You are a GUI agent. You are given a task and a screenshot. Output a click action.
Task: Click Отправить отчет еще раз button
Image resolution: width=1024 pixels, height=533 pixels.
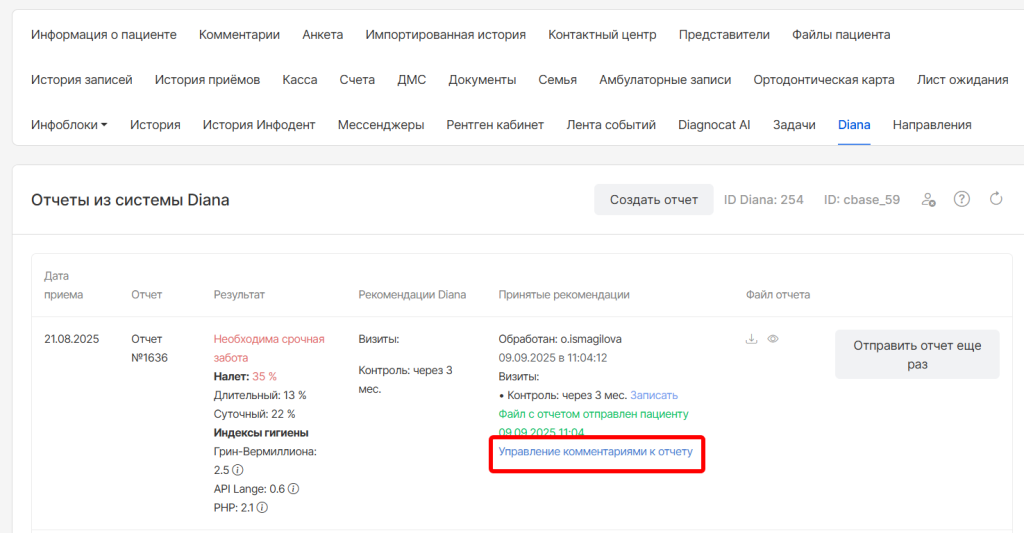click(x=917, y=355)
